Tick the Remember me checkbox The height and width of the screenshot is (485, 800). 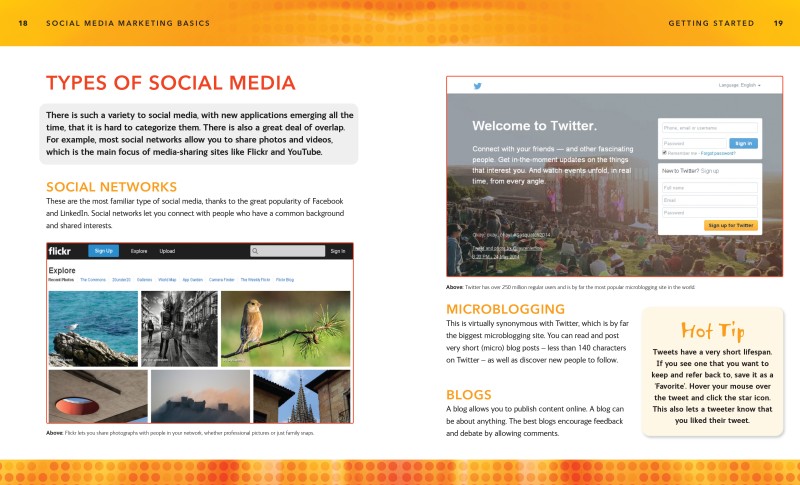point(664,153)
